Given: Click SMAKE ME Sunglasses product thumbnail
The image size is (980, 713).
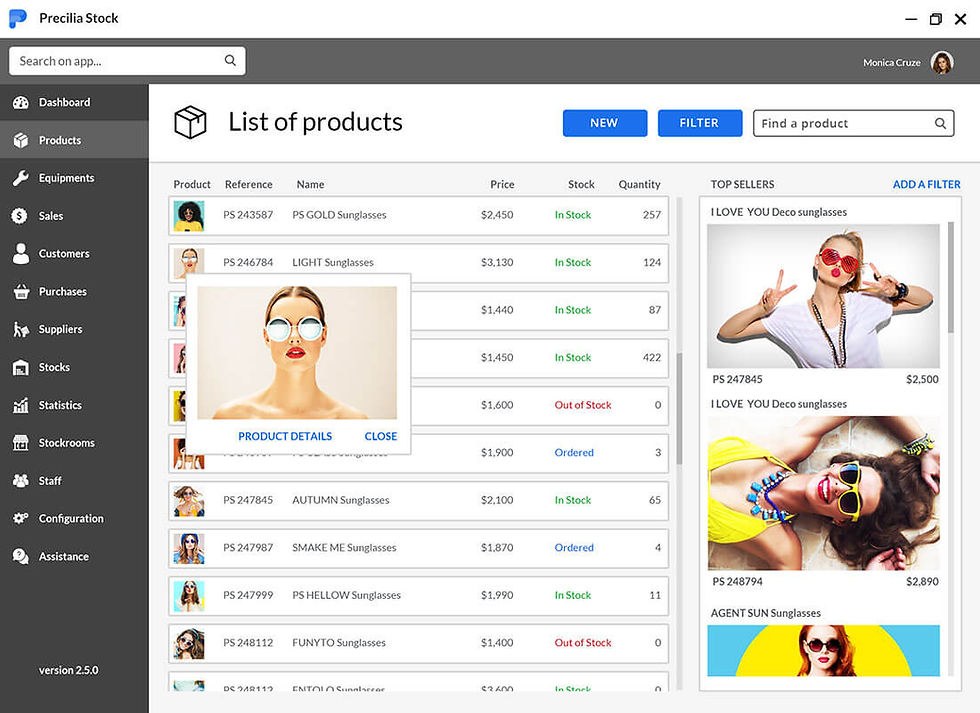Looking at the screenshot, I should (x=189, y=549).
